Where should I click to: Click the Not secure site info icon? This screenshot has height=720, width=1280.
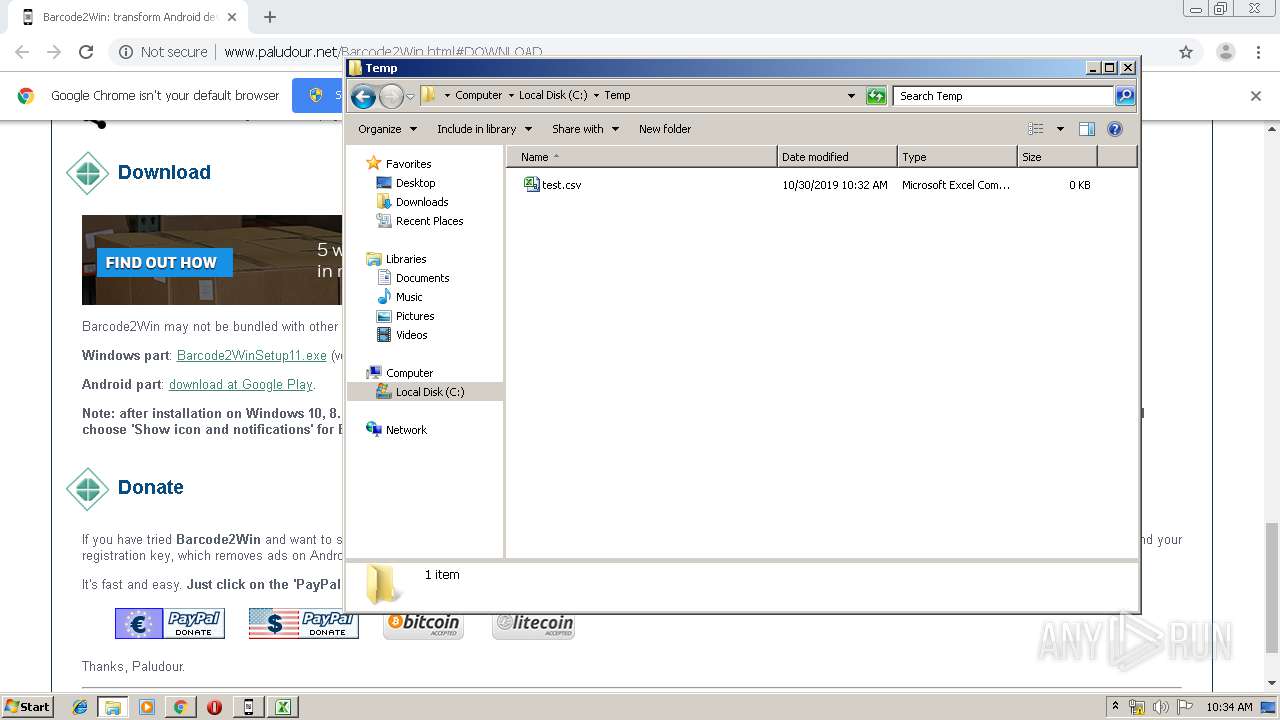pos(126,52)
